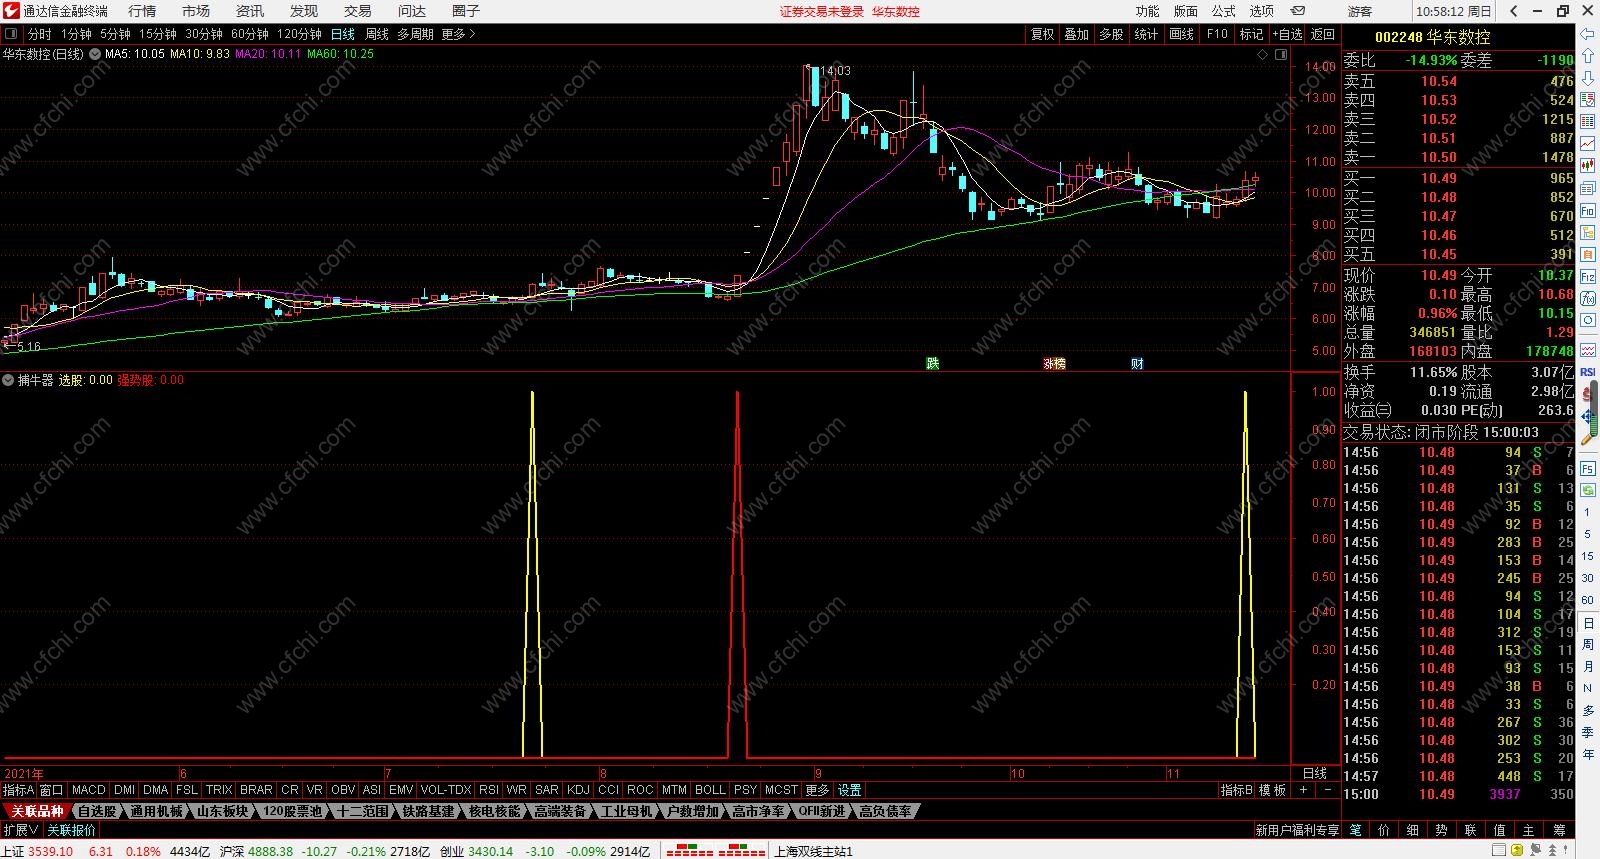Image resolution: width=1600 pixels, height=859 pixels.
Task: Click the F10 company info sidebar icon
Action: (1587, 211)
